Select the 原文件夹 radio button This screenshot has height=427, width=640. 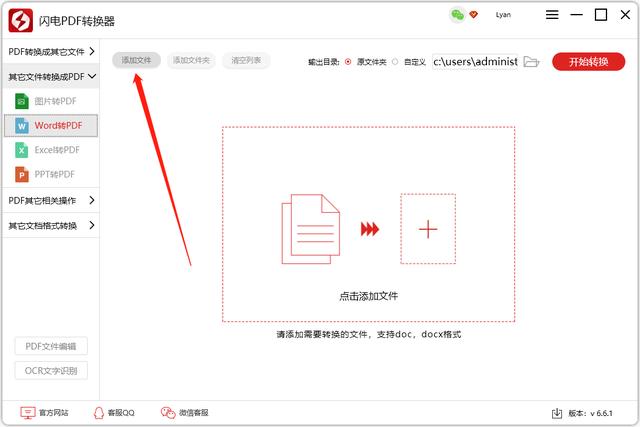pyautogui.click(x=348, y=61)
